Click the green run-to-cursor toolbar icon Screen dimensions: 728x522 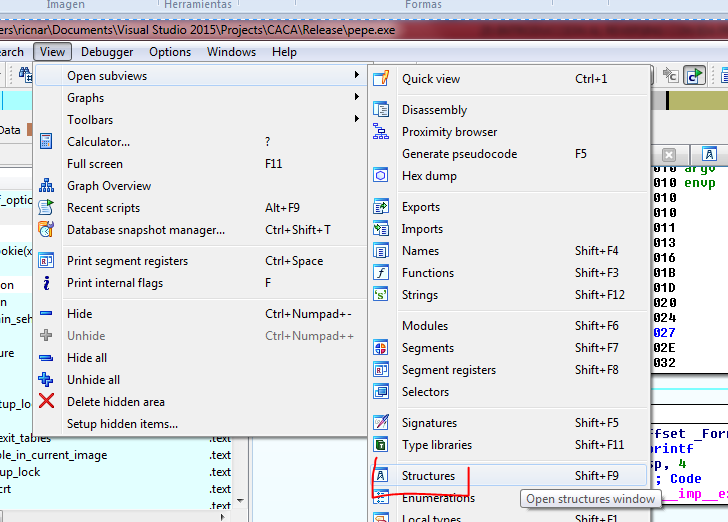click(x=694, y=76)
